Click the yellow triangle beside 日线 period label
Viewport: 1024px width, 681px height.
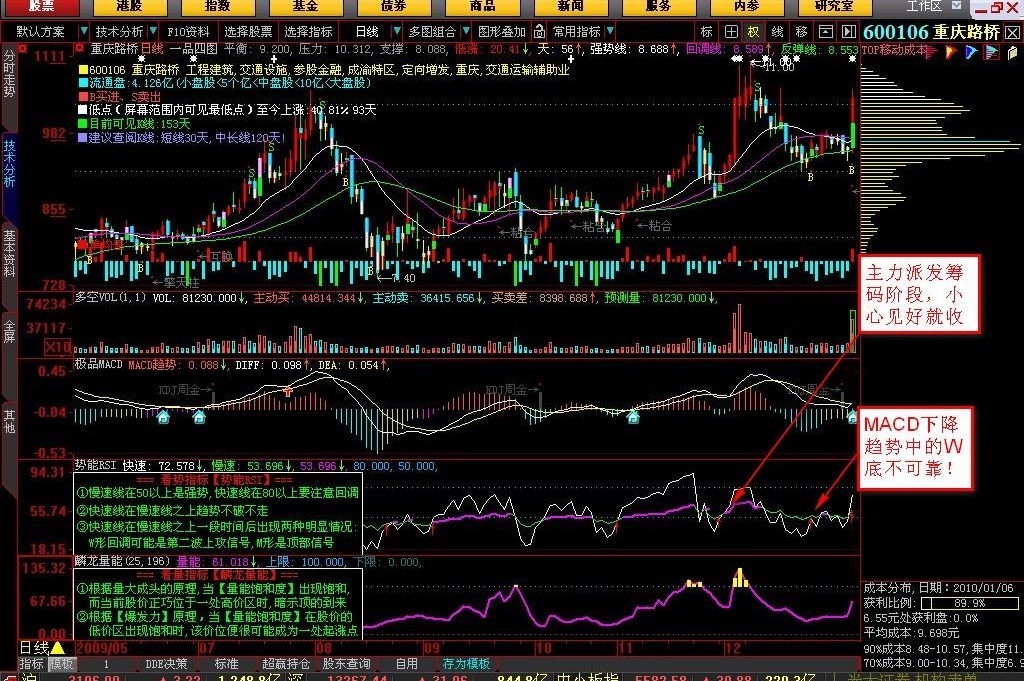pos(57,648)
